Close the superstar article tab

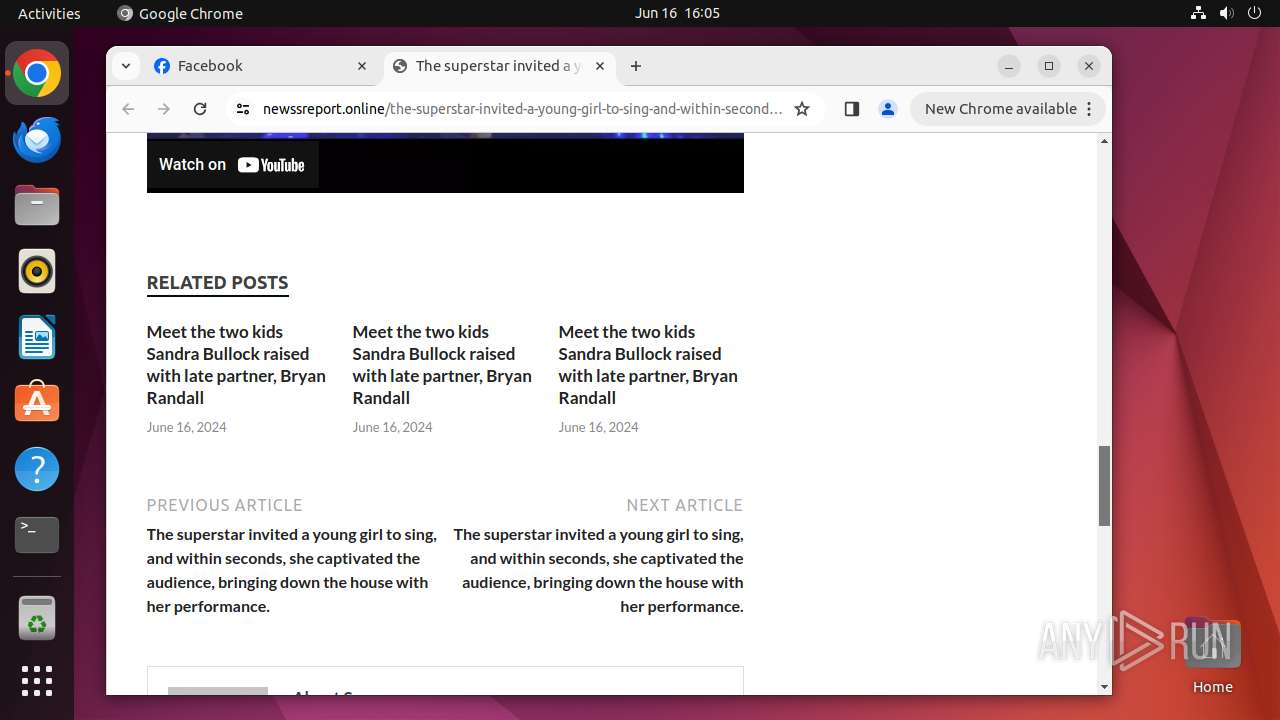pyautogui.click(x=600, y=66)
